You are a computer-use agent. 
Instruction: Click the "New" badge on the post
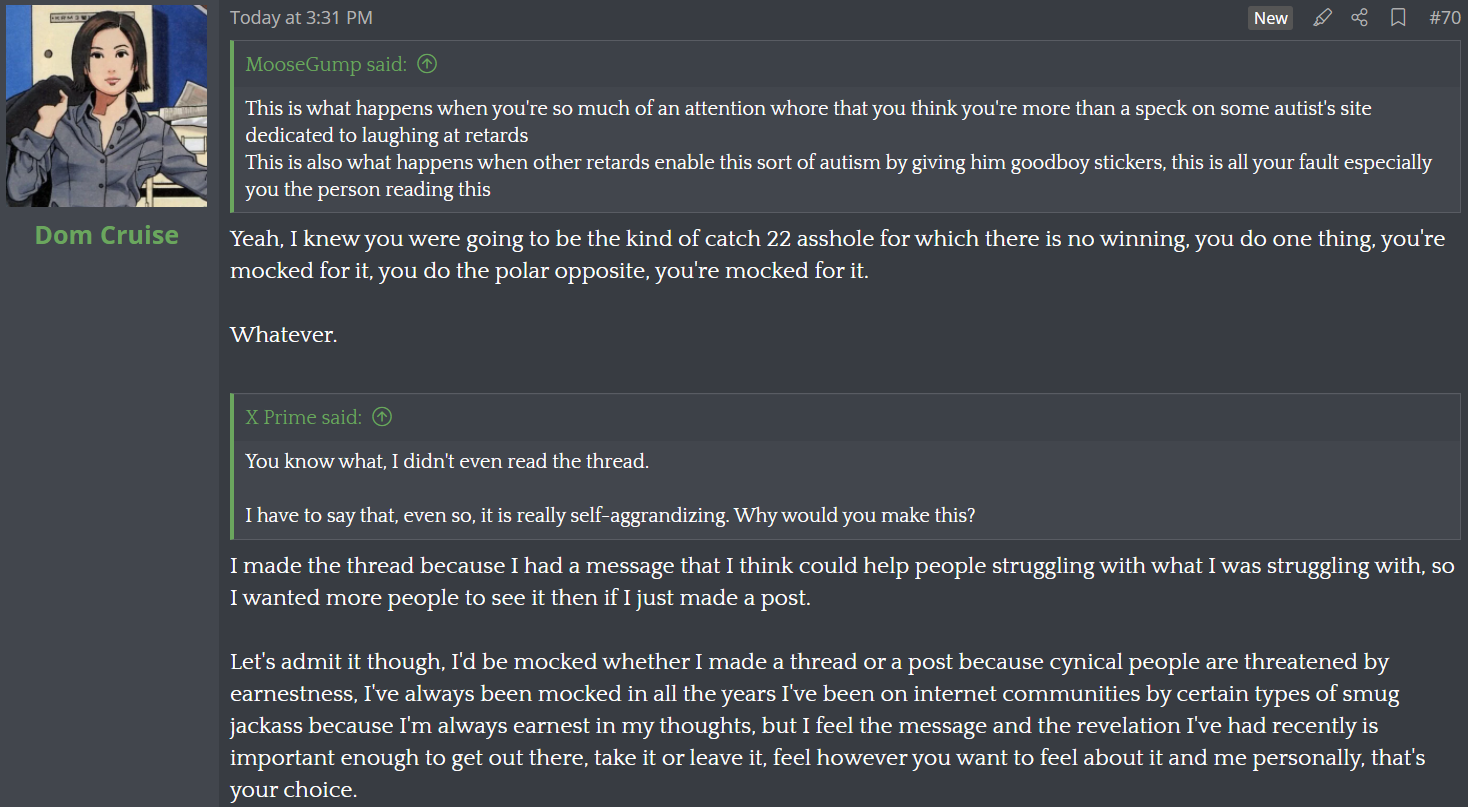click(1270, 18)
